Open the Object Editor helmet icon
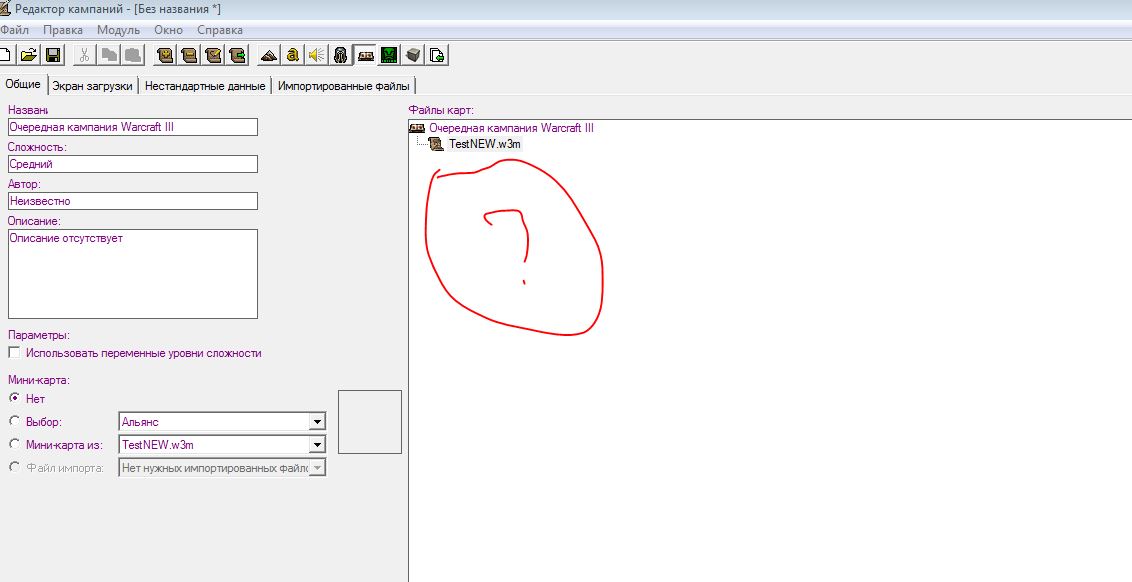The height and width of the screenshot is (582, 1132). tap(341, 55)
